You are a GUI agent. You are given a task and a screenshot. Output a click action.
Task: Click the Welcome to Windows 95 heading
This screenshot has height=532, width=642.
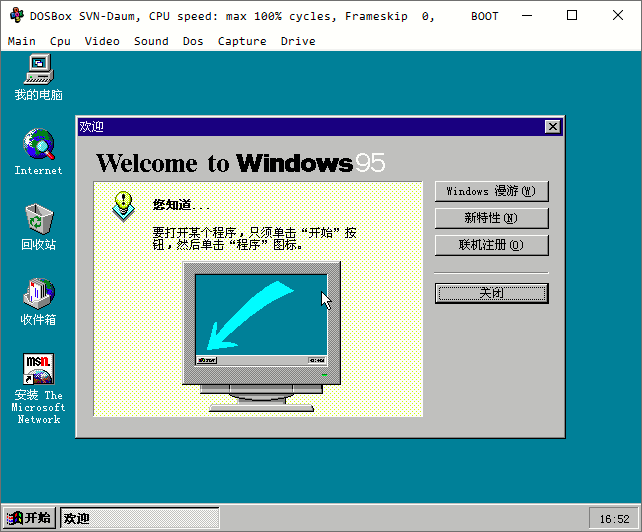tap(241, 163)
